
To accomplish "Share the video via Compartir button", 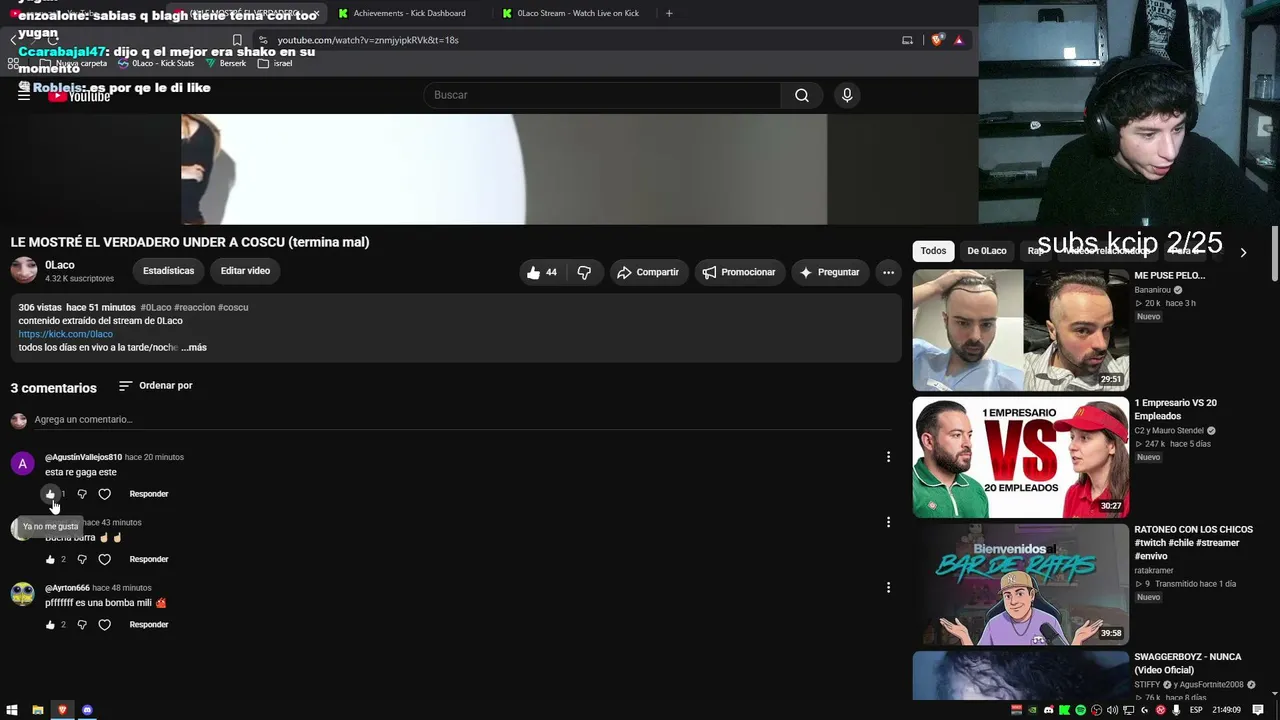I will point(648,272).
